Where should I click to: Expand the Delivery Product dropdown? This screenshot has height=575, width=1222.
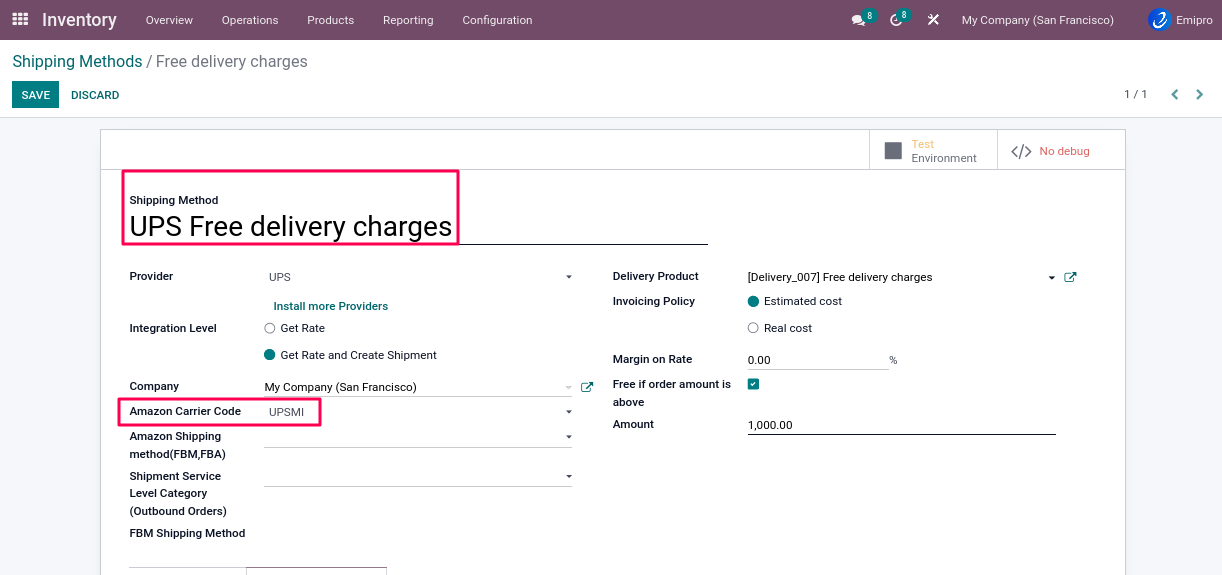(x=1051, y=278)
